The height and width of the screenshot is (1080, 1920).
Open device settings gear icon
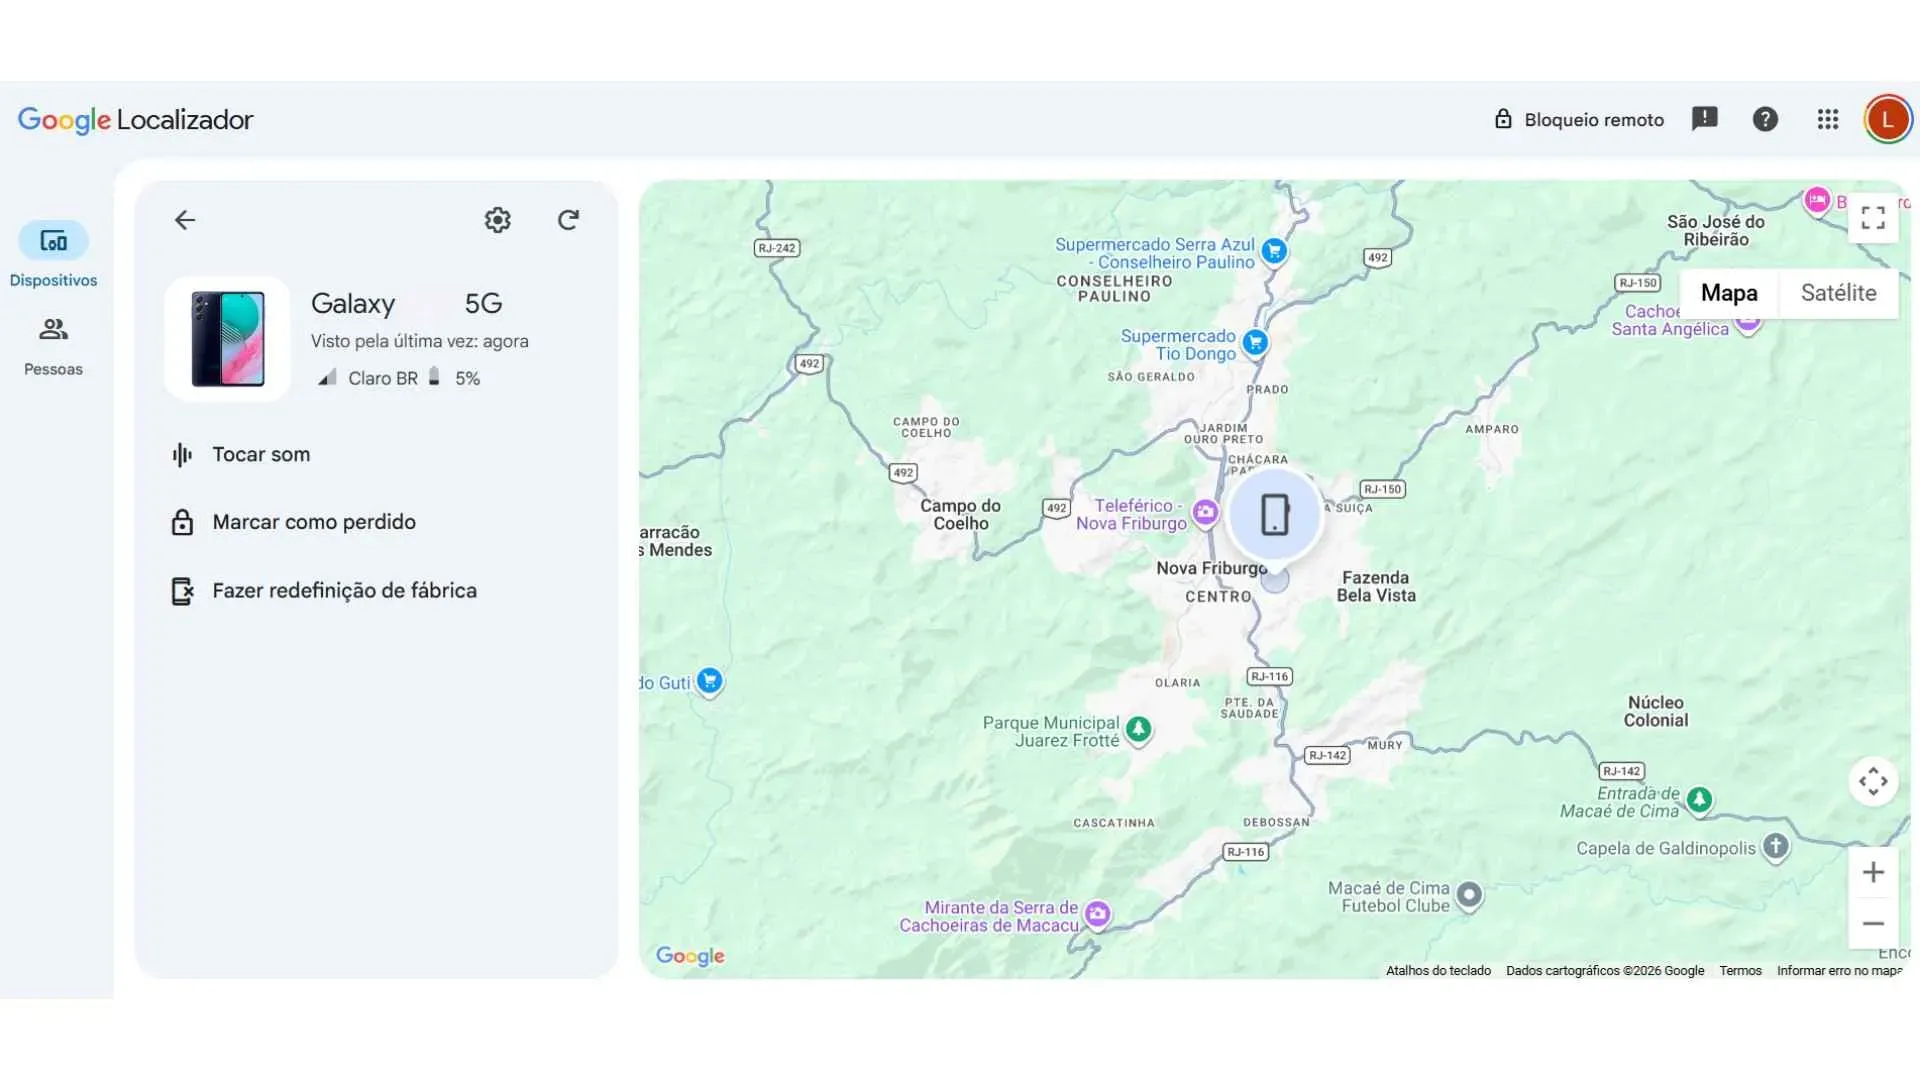point(498,220)
